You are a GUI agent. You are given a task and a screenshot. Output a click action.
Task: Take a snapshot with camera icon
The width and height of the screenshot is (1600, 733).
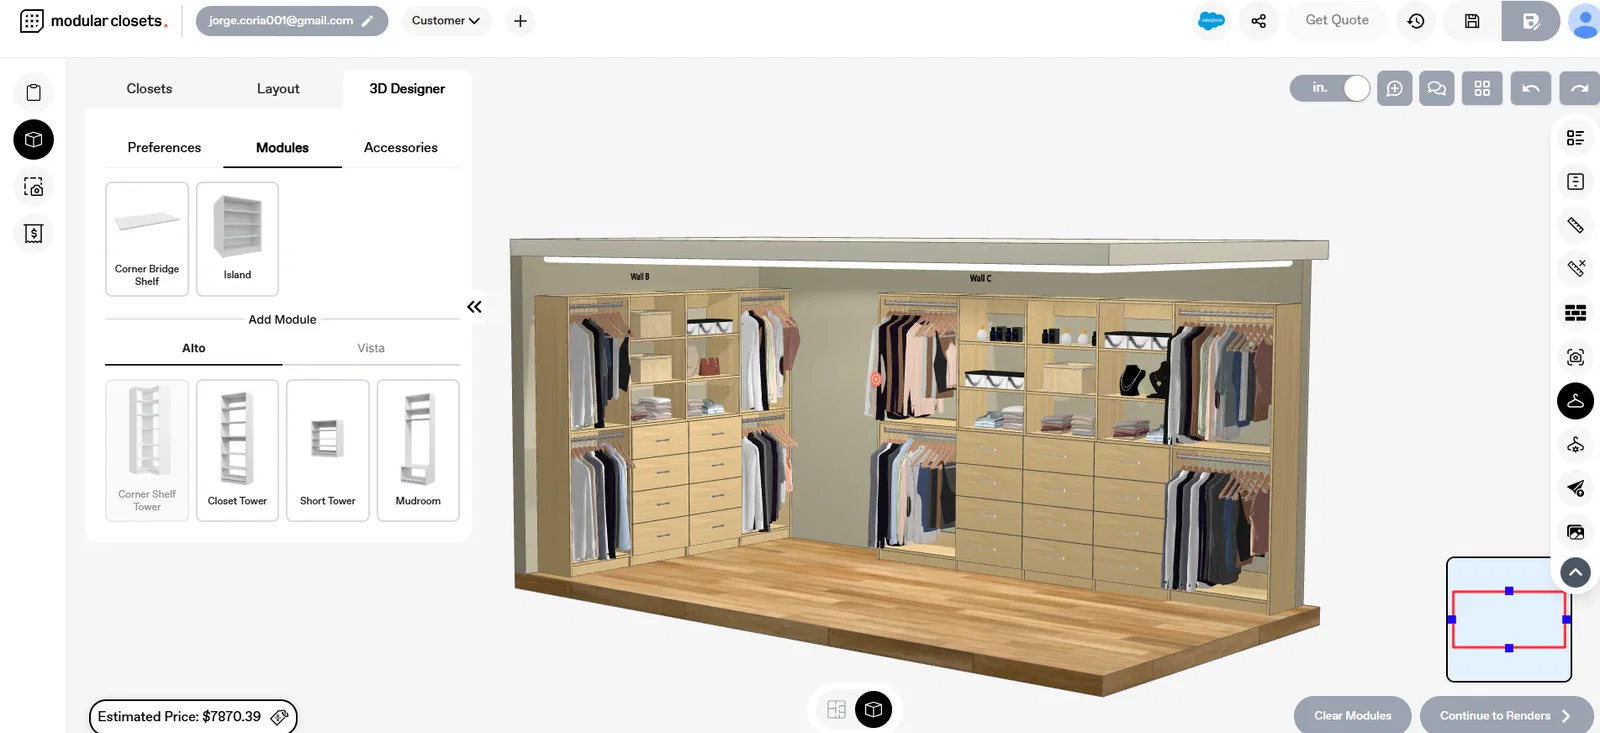tap(1575, 357)
